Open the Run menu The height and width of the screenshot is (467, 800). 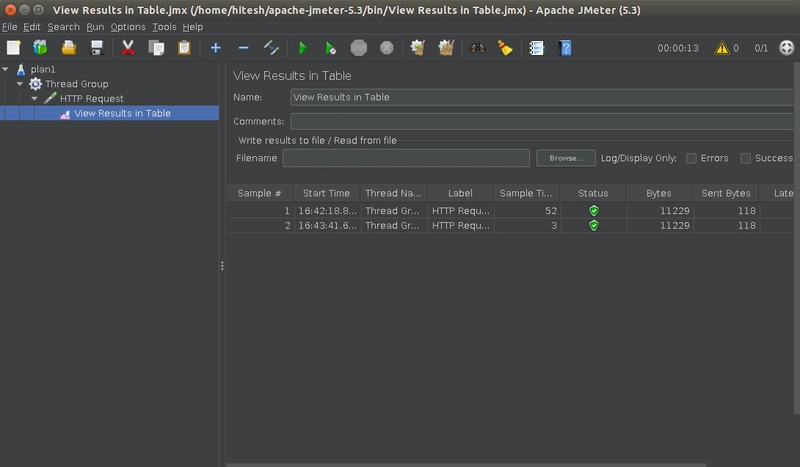pyautogui.click(x=95, y=27)
